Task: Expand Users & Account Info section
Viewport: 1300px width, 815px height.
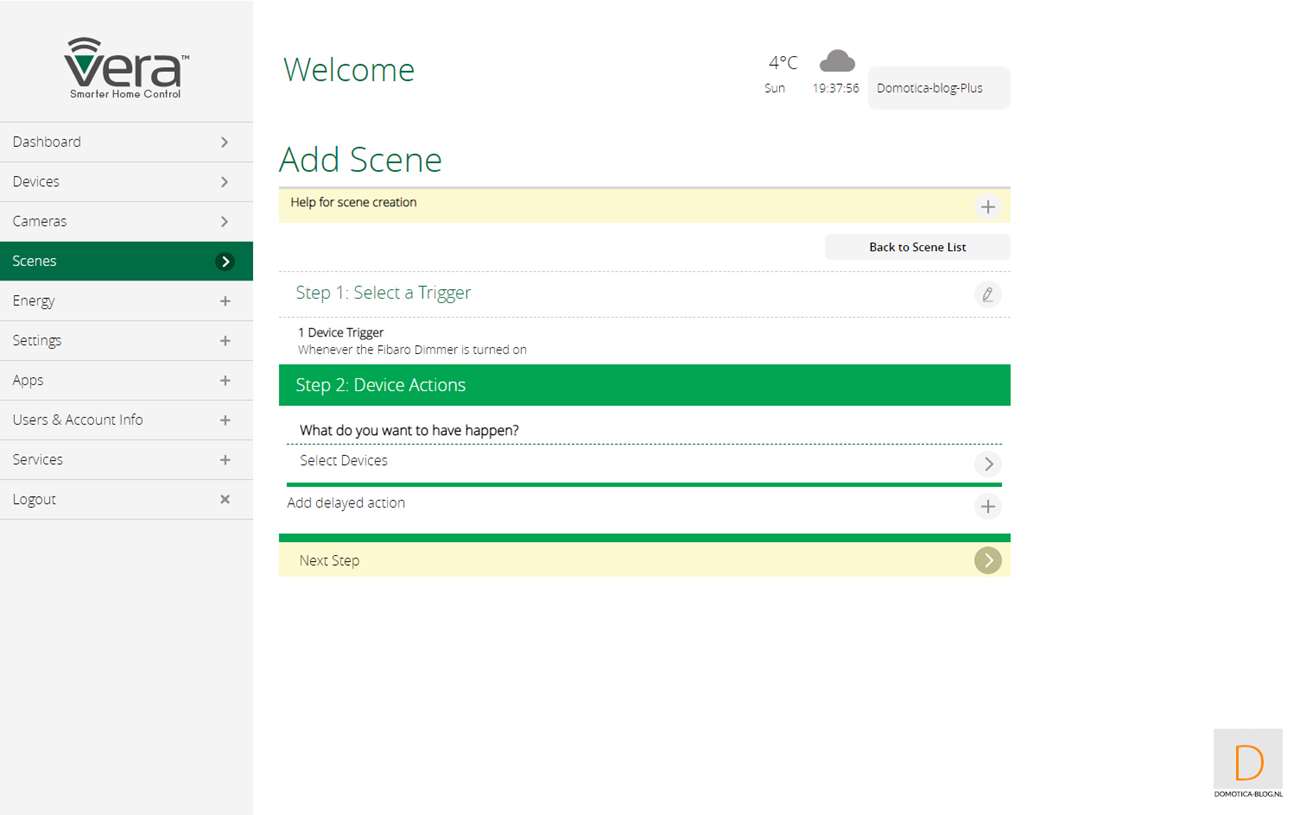Action: [225, 420]
